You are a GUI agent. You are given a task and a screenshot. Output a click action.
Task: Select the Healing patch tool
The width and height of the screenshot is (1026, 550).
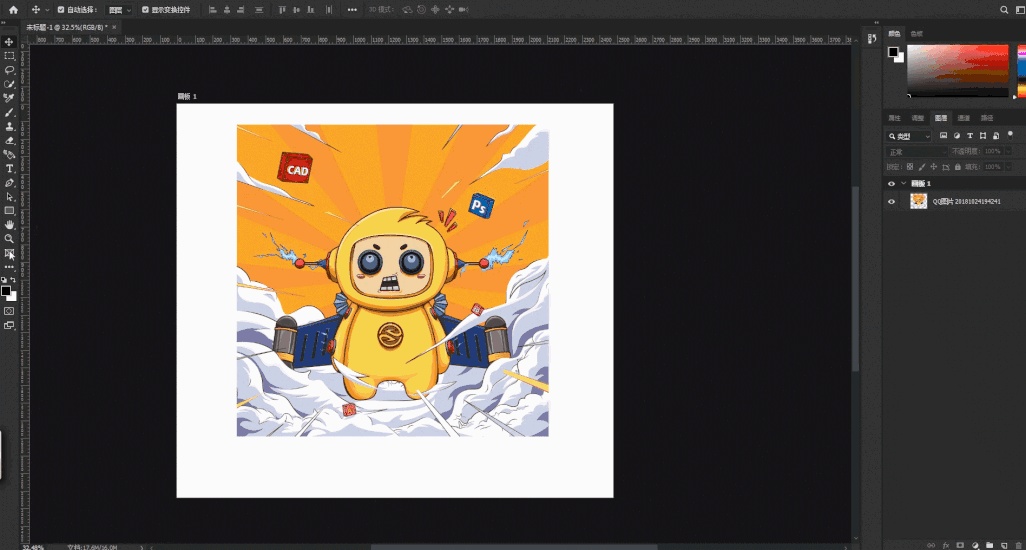coord(9,154)
